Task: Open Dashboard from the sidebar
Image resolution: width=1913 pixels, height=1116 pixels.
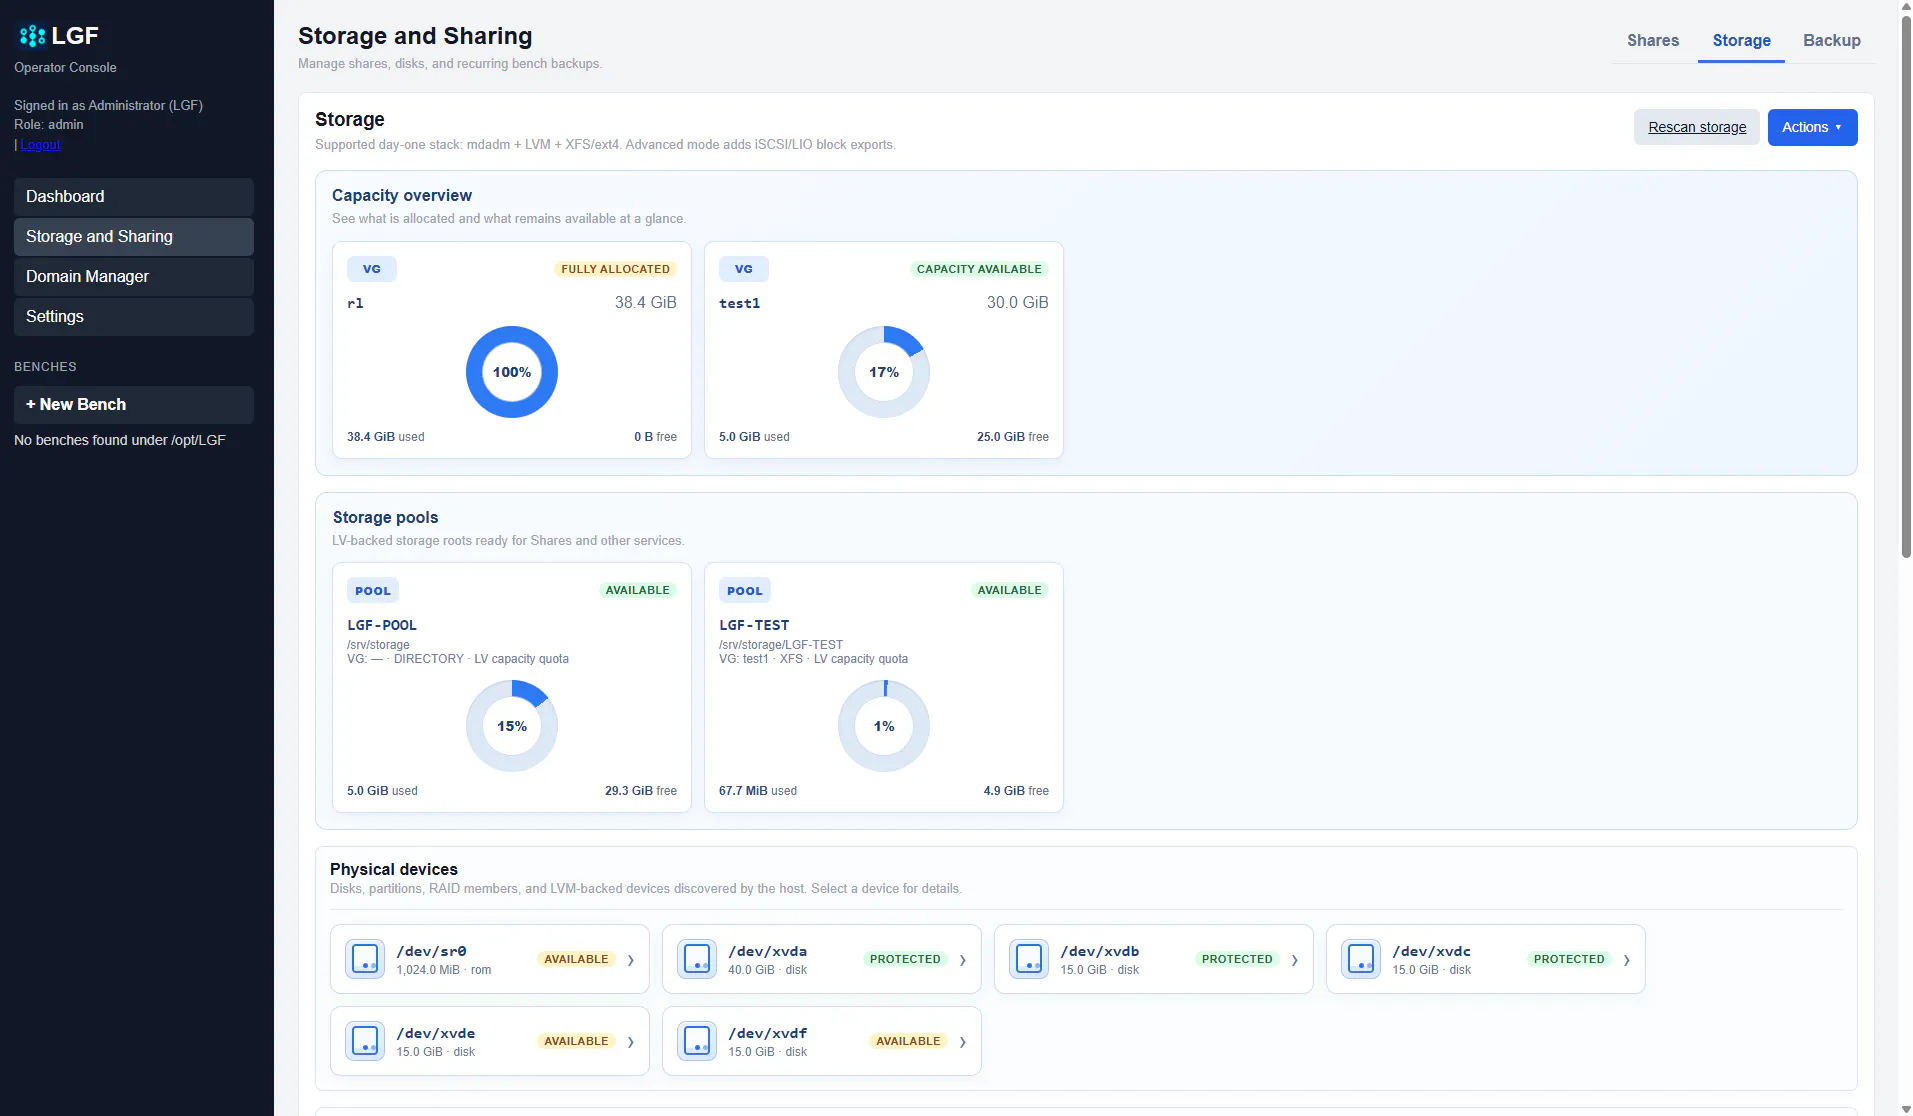Action: point(134,197)
